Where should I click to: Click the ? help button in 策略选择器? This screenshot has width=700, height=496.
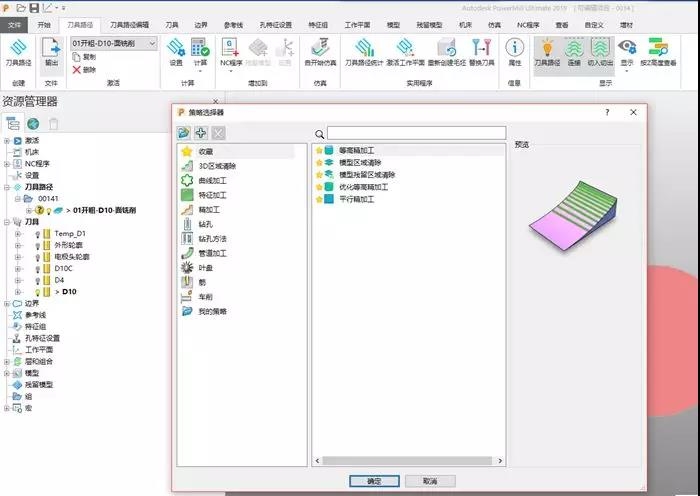(x=607, y=112)
